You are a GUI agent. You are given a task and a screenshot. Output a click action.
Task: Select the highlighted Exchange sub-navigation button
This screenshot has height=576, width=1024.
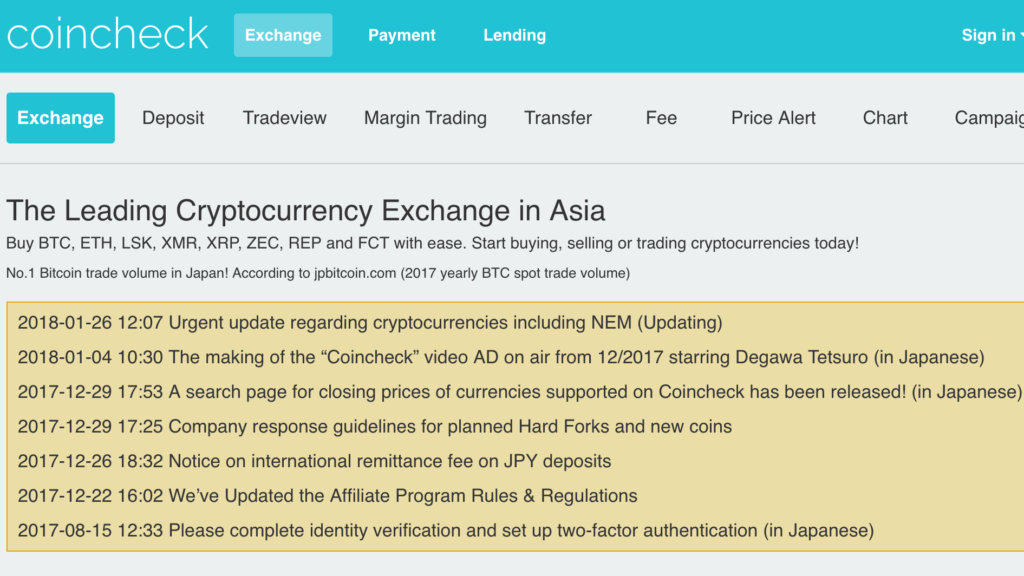coord(60,118)
